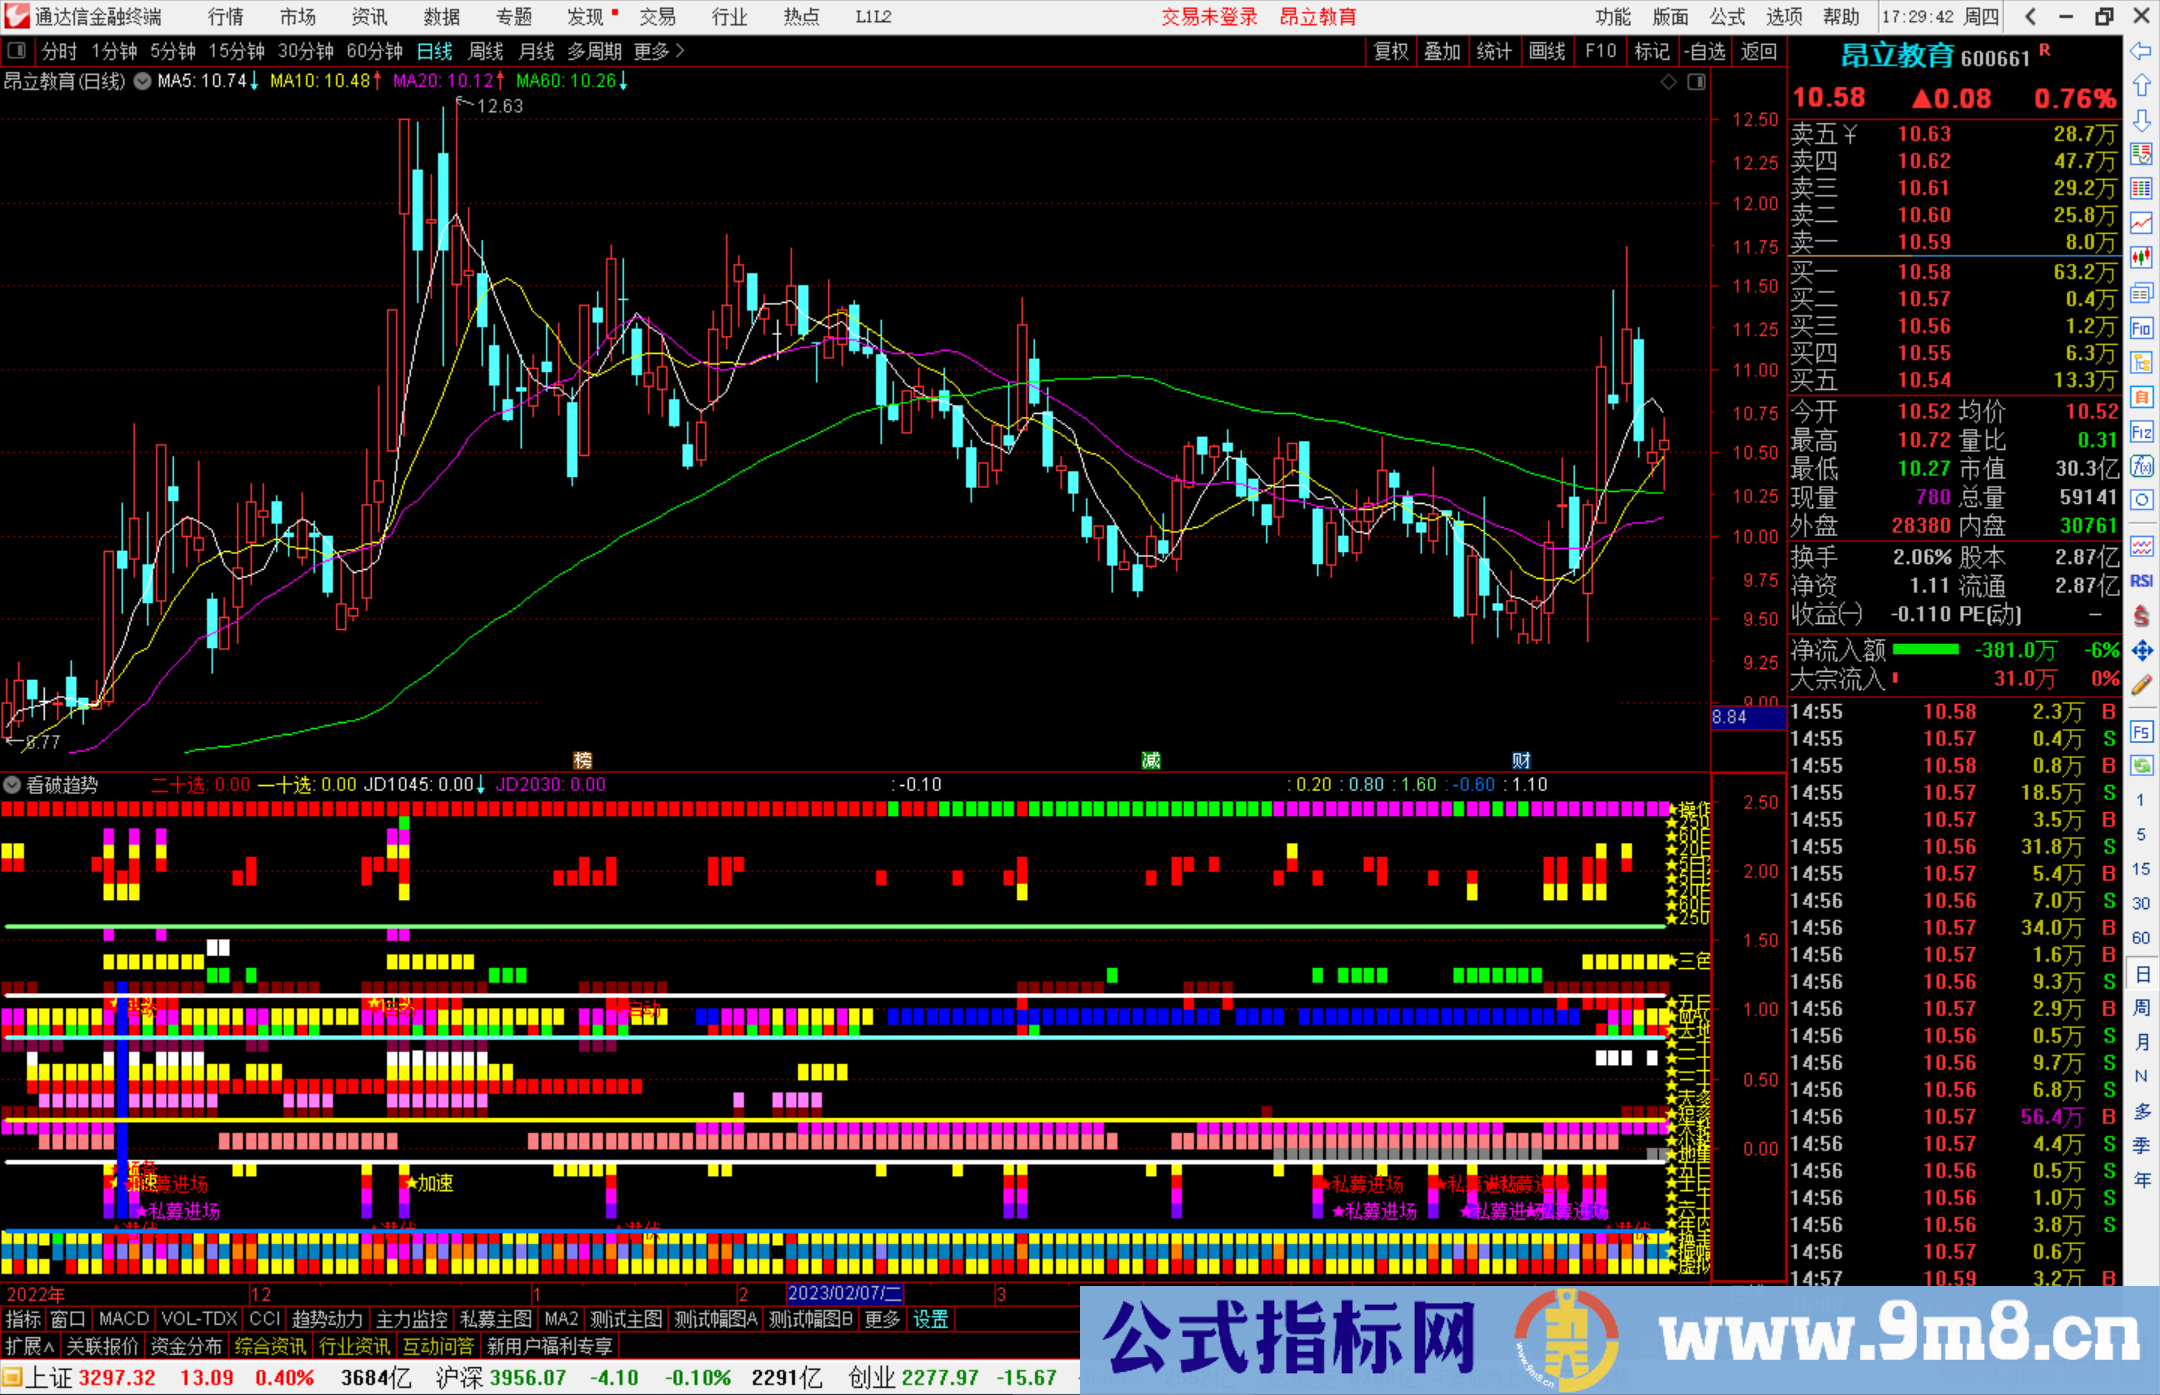Toggle the 看破趋势 indicator panel arrow
Screen dimensions: 2160x1395
11,786
